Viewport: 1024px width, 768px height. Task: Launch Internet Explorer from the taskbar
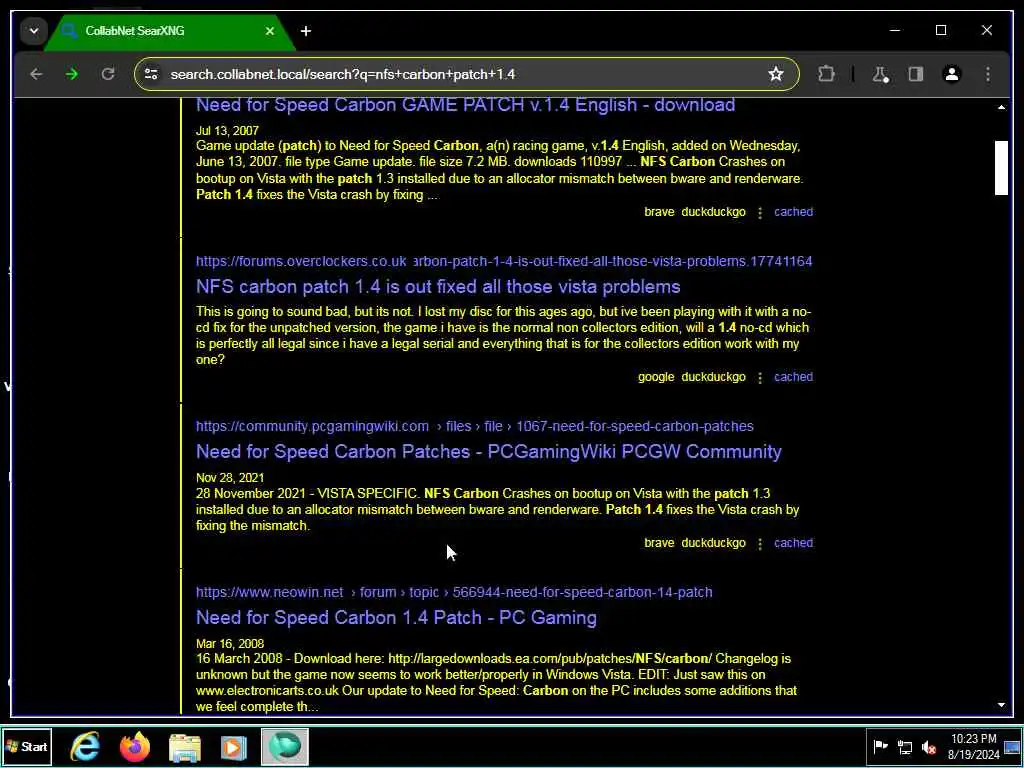[x=86, y=746]
